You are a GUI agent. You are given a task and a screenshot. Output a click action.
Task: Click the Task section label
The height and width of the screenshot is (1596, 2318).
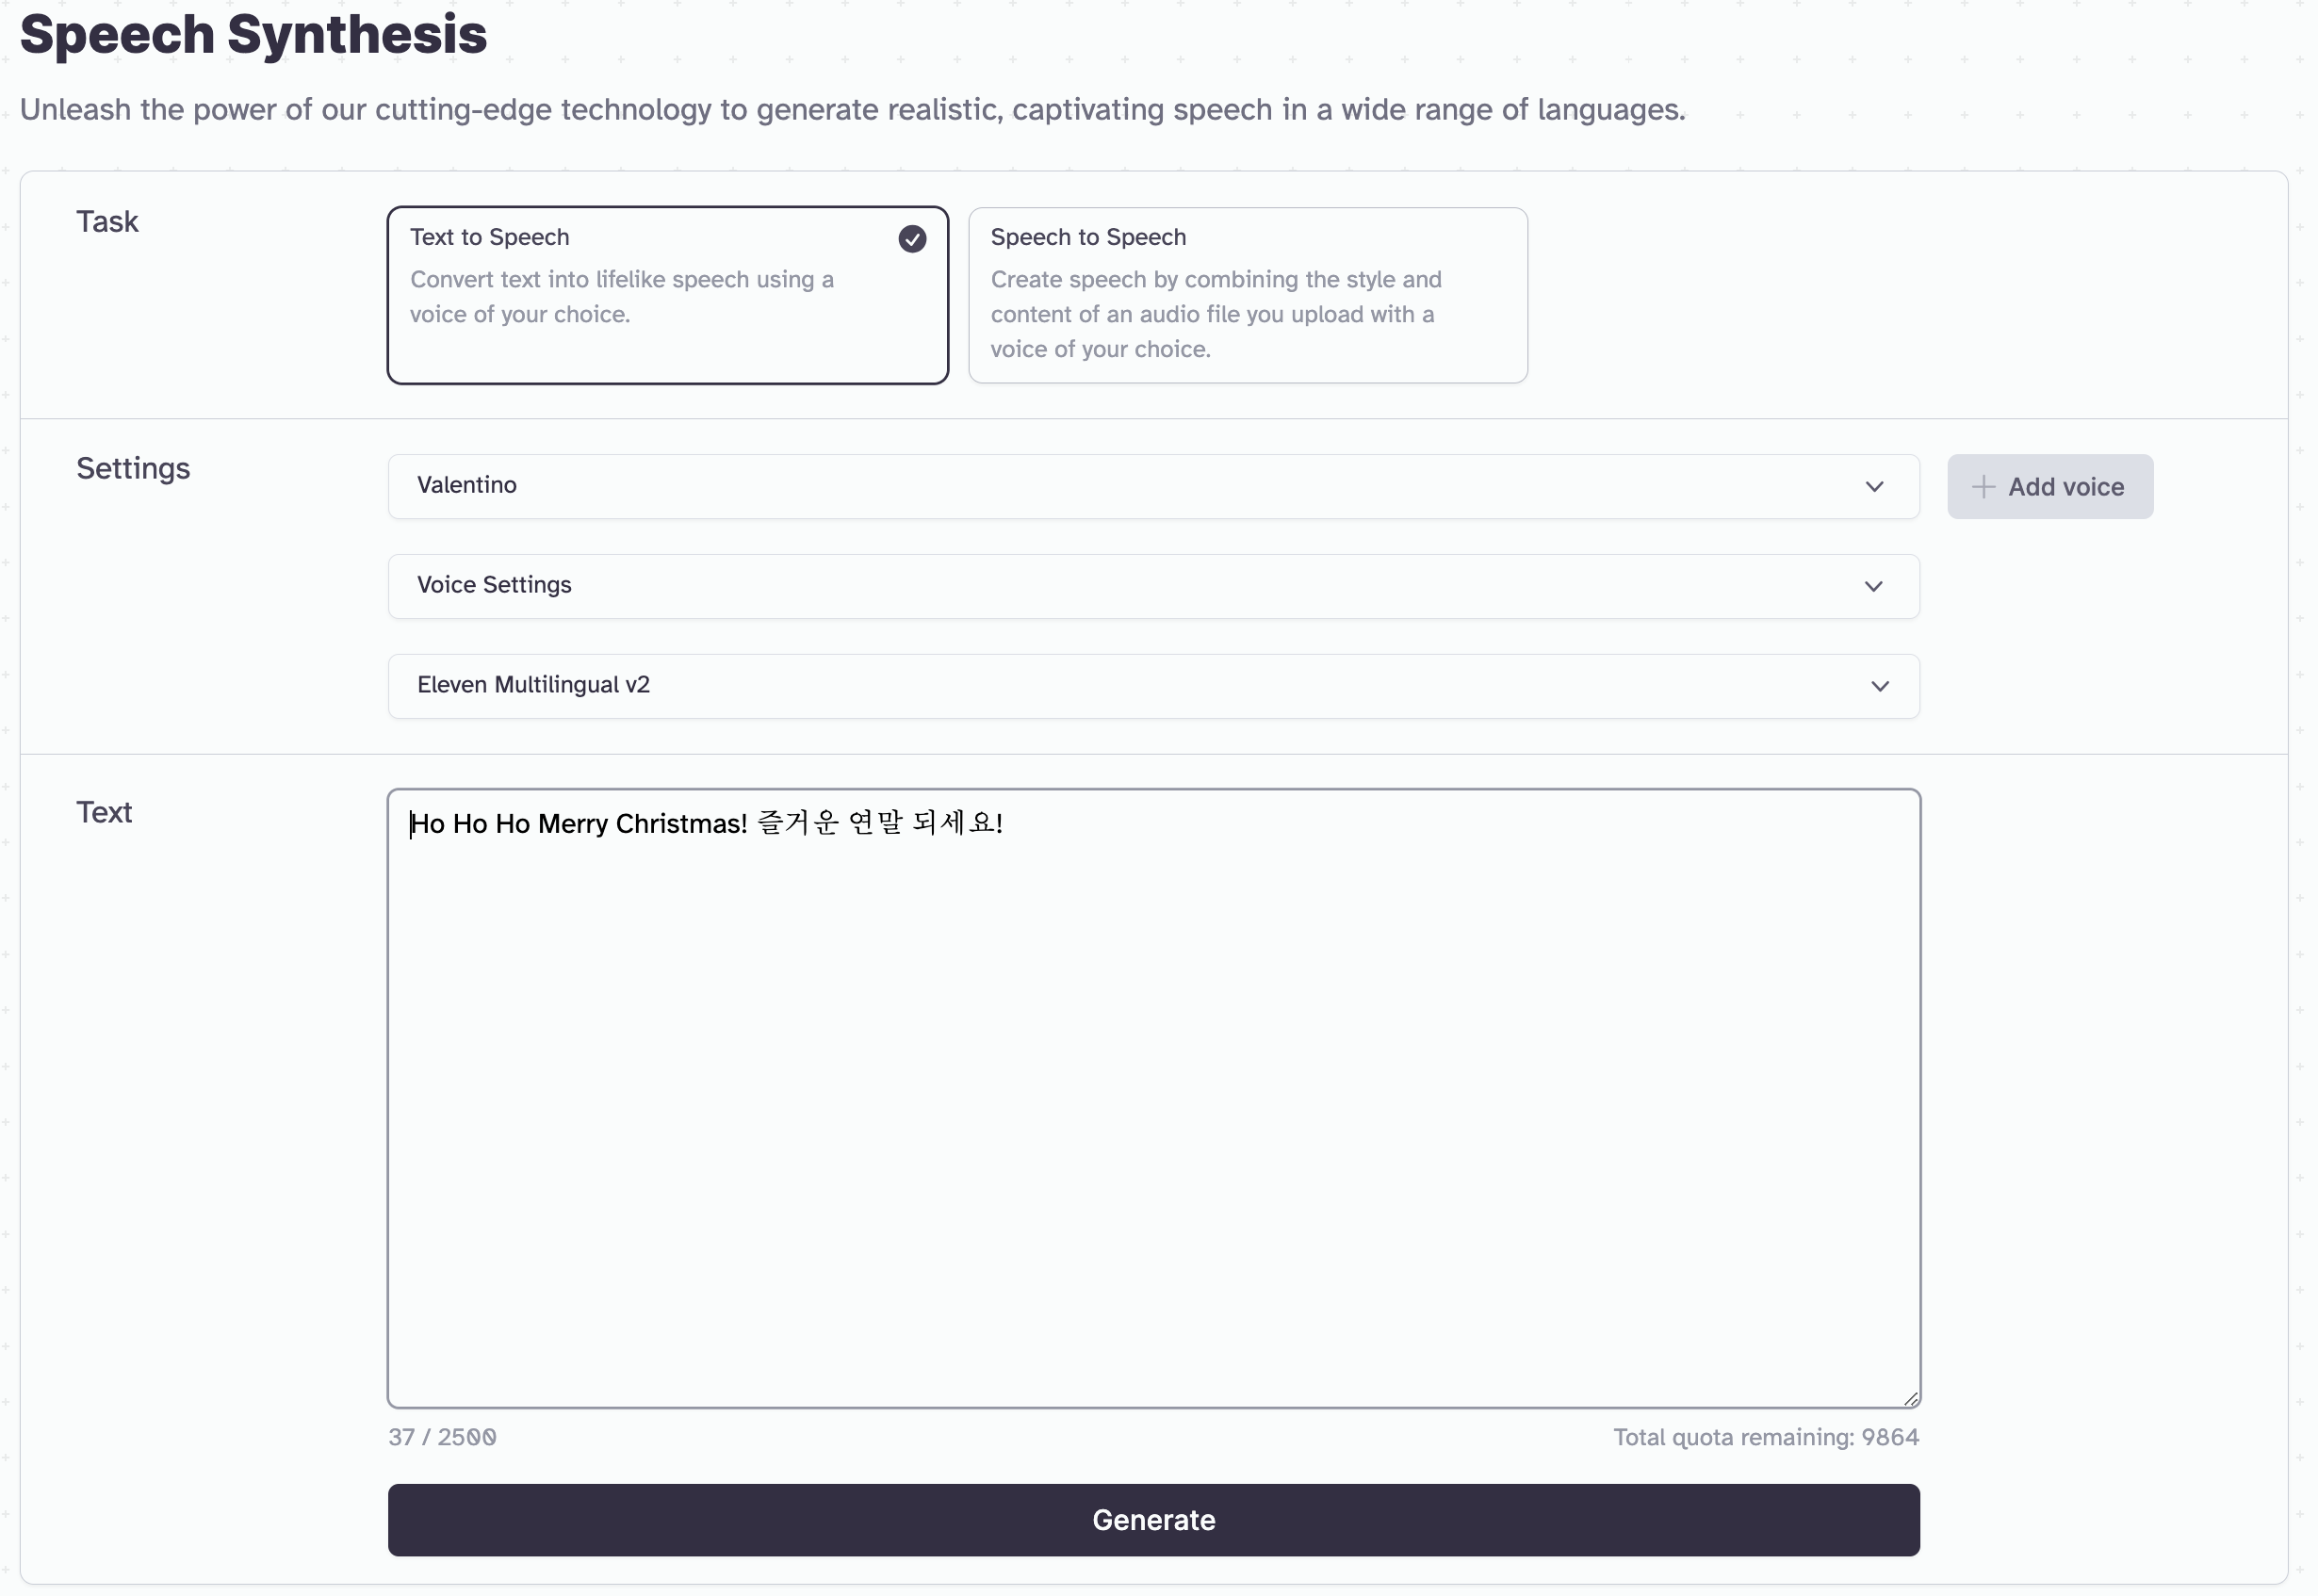pos(107,222)
